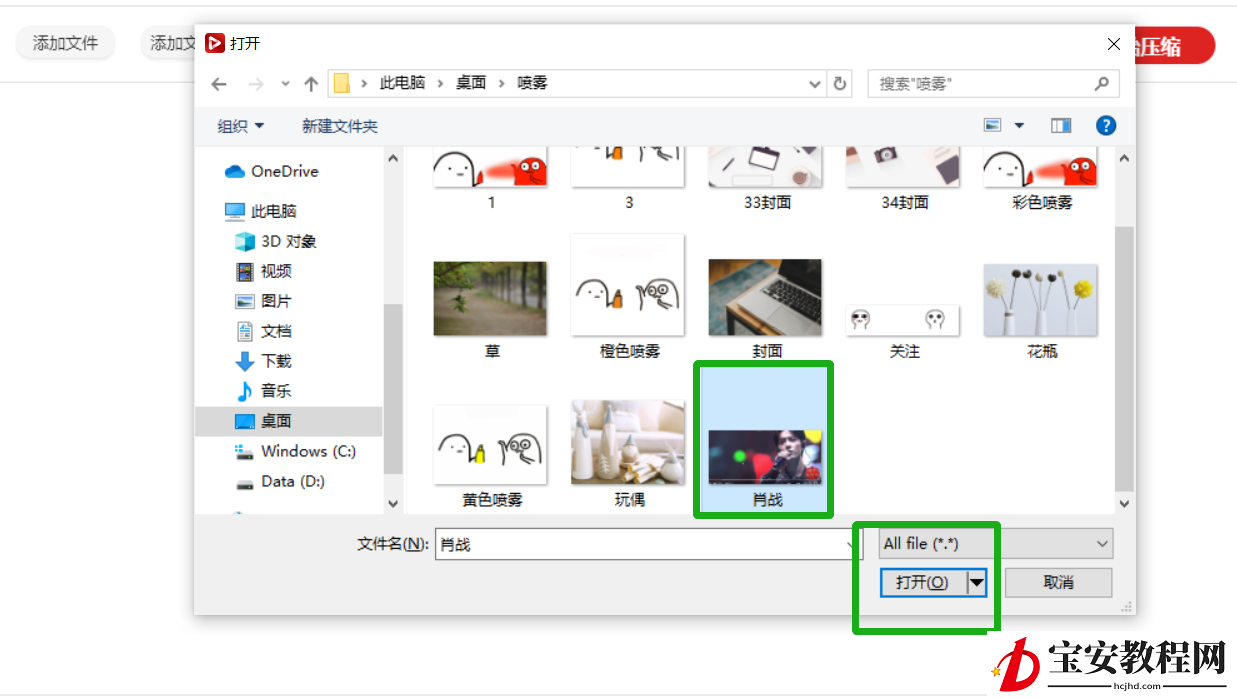Open 视频 folder in the sidebar
Viewport: 1237px width, 698px height.
(x=264, y=271)
